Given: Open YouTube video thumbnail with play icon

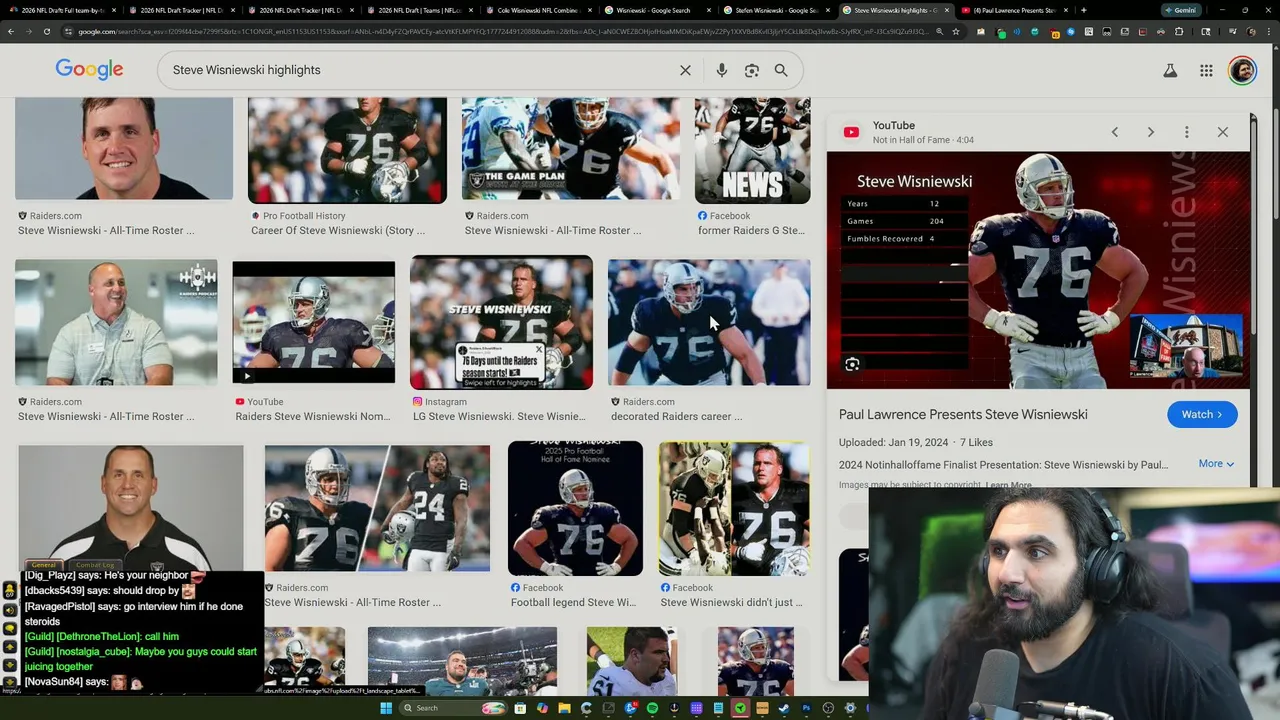Looking at the screenshot, I should [x=314, y=322].
